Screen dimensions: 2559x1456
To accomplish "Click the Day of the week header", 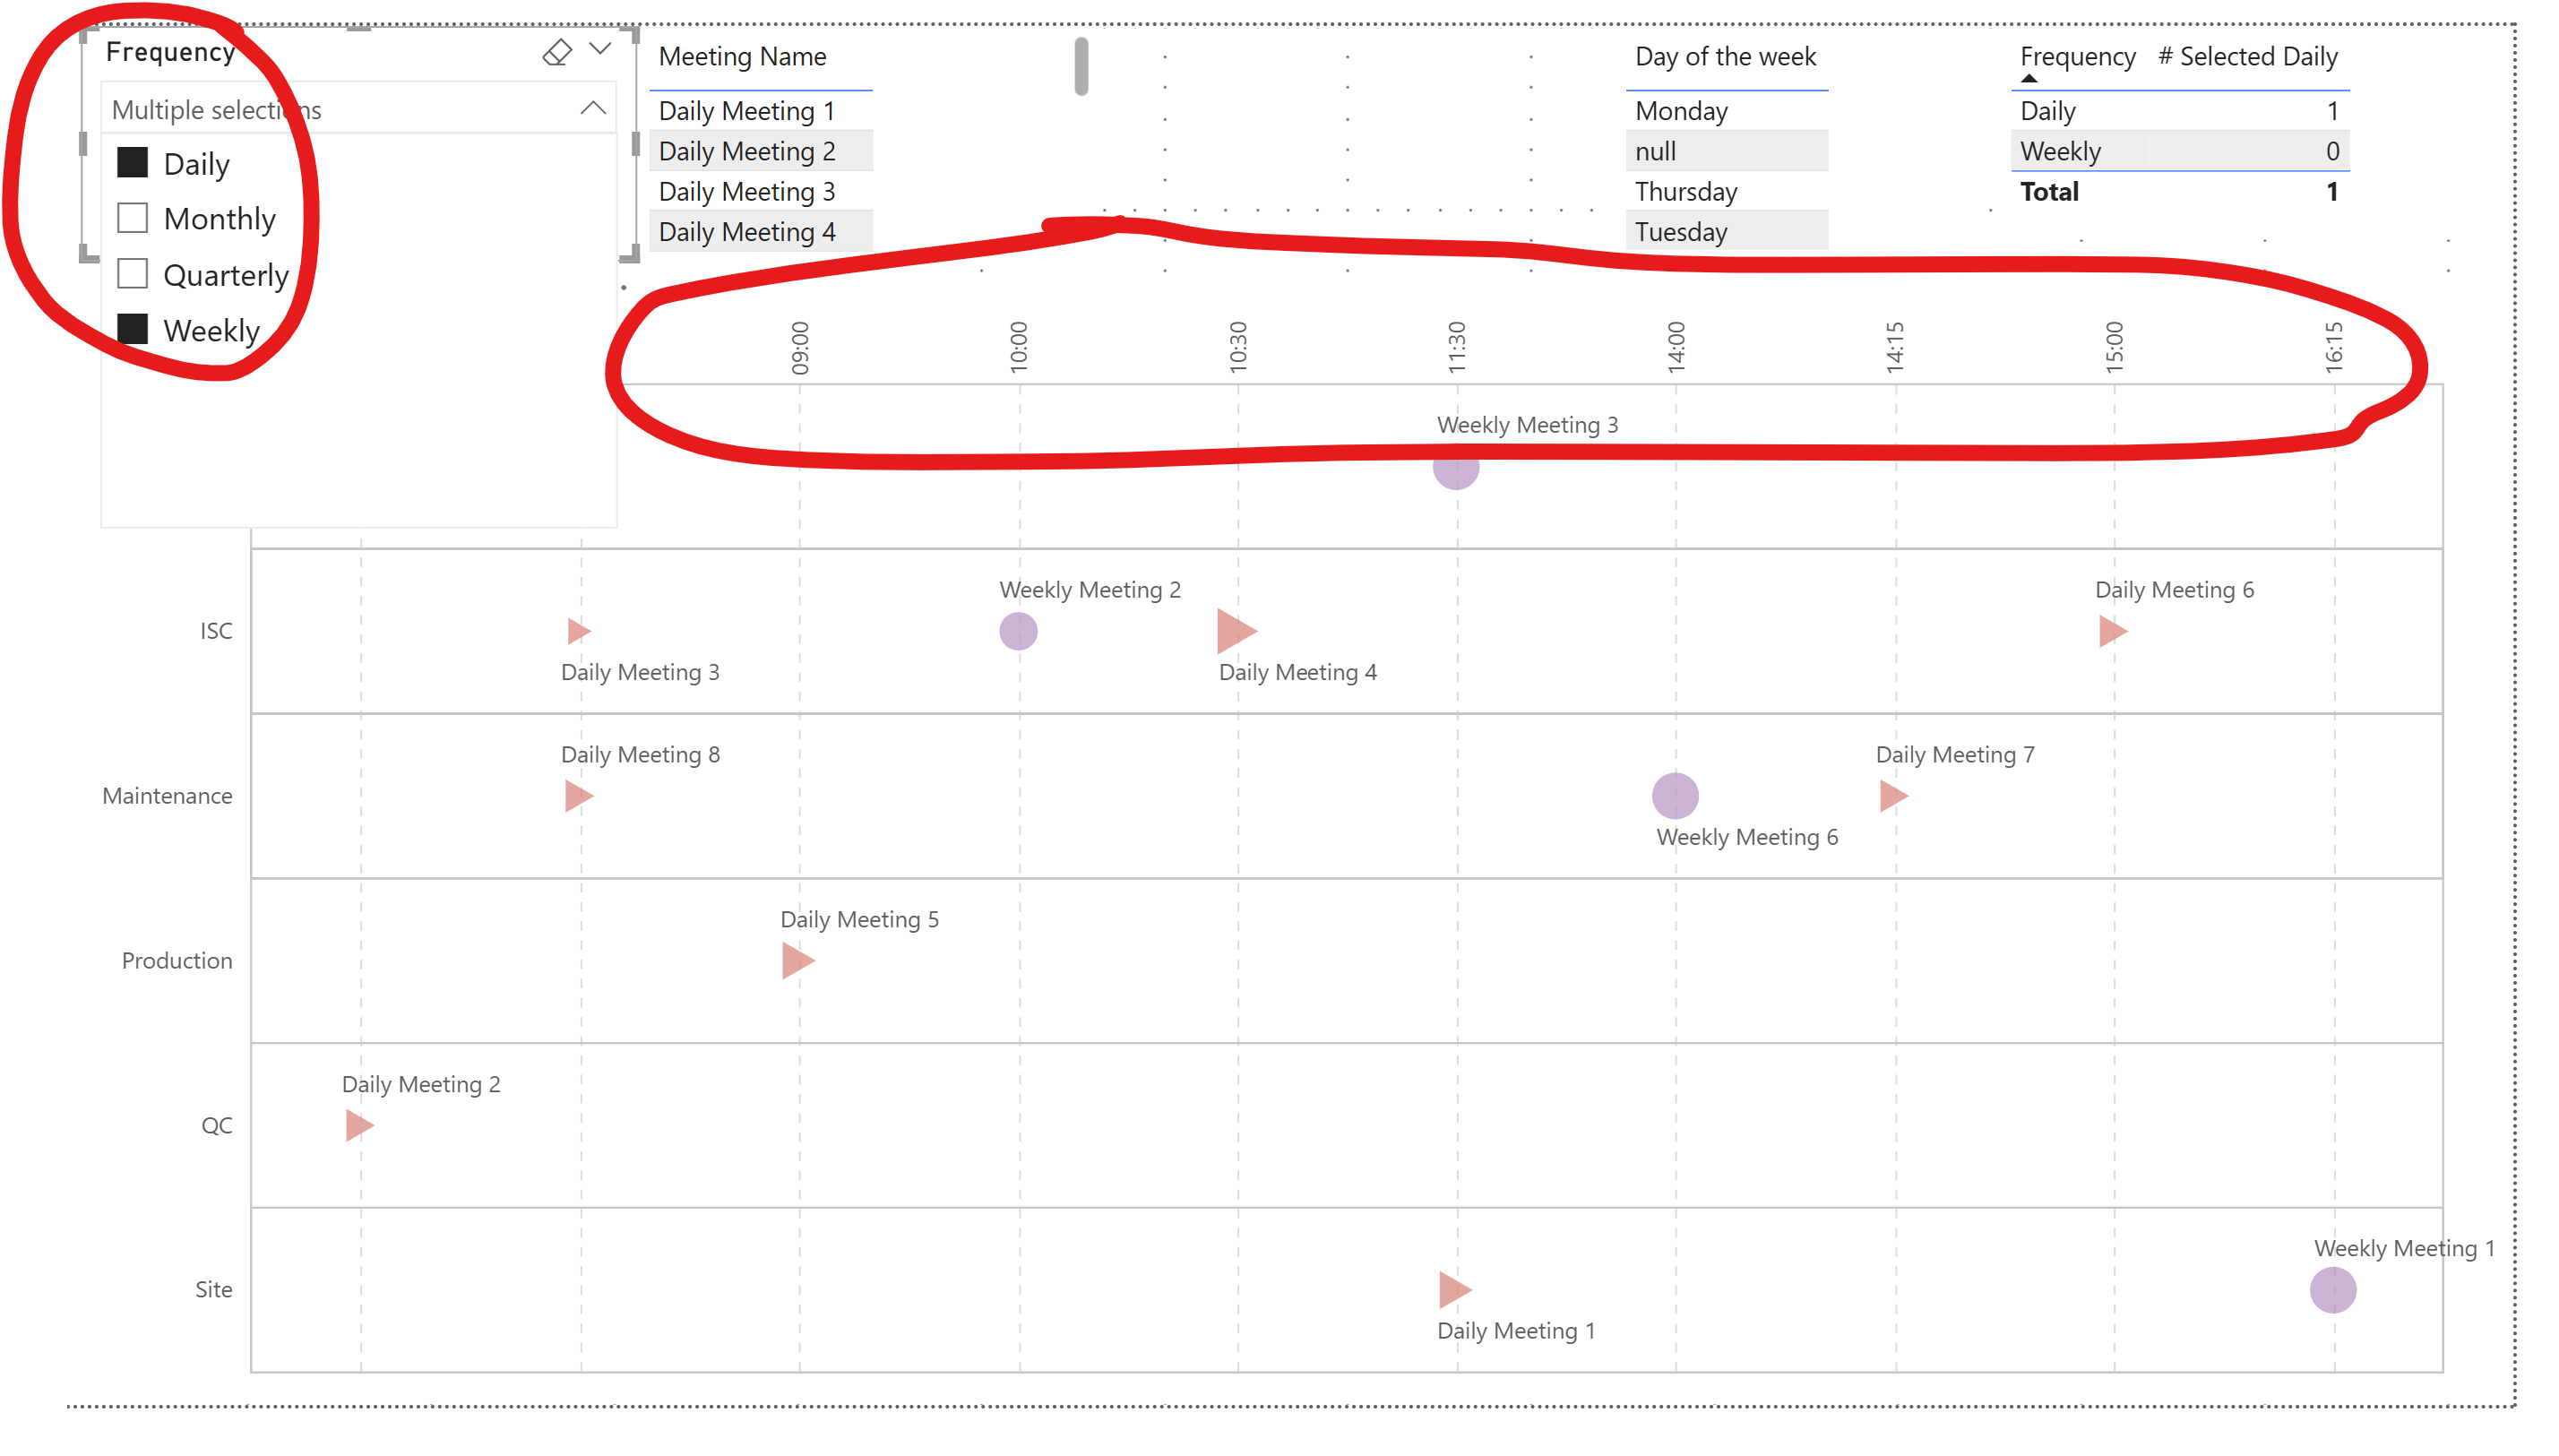I will click(x=1725, y=57).
